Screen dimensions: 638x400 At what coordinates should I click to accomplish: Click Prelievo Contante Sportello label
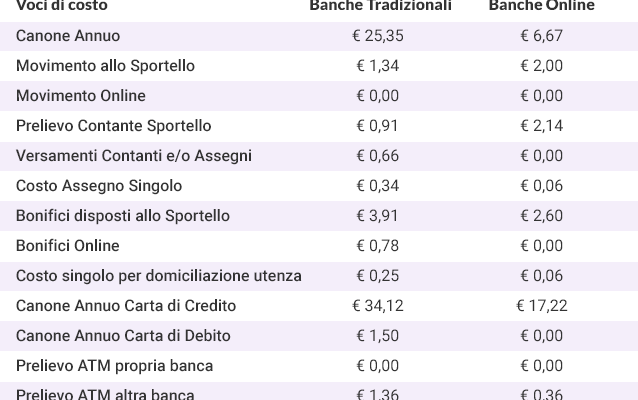pos(114,126)
